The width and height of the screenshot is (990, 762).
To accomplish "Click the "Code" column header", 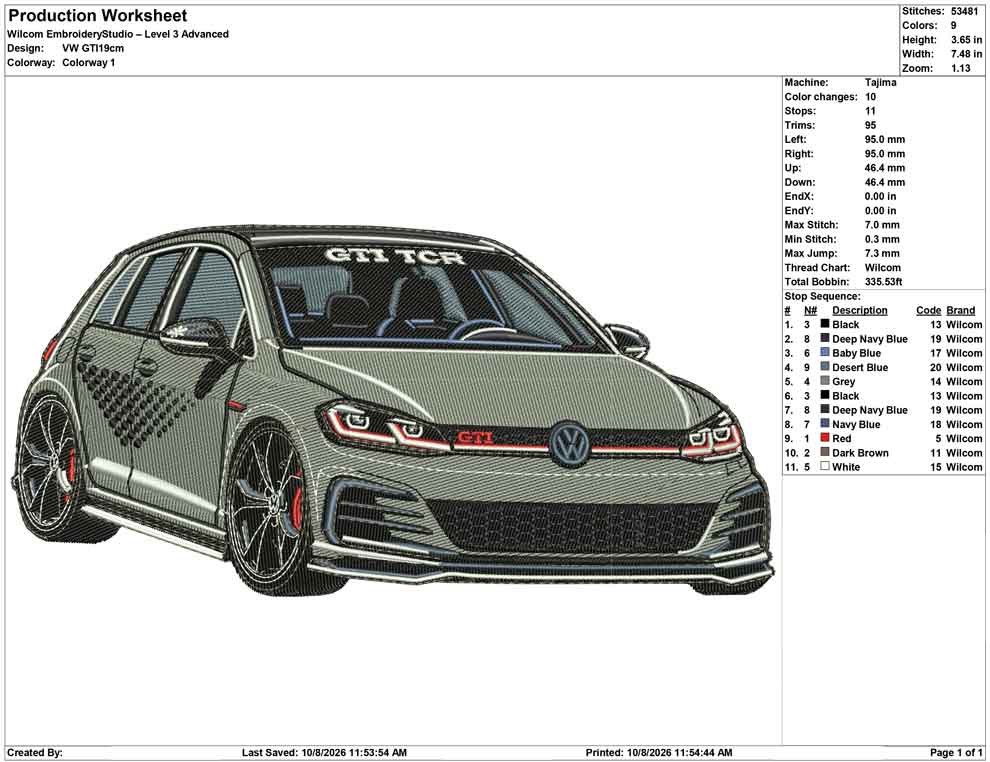I will click(x=928, y=310).
